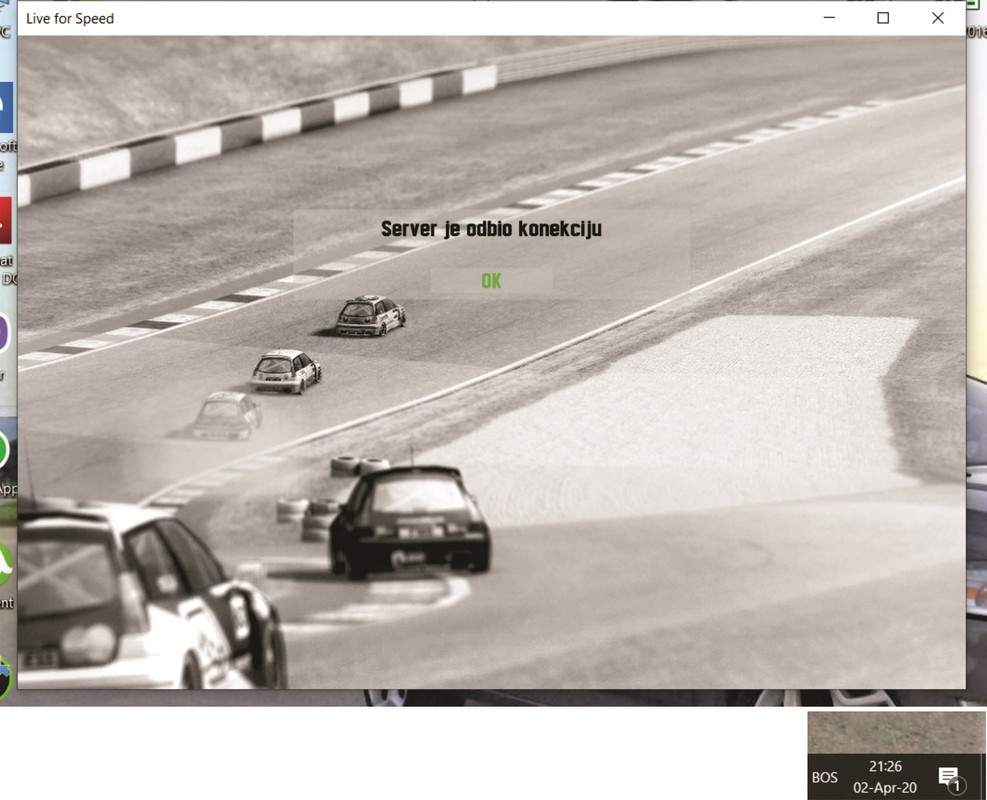Click the date 02-Apr-20 in the tray

point(885,788)
